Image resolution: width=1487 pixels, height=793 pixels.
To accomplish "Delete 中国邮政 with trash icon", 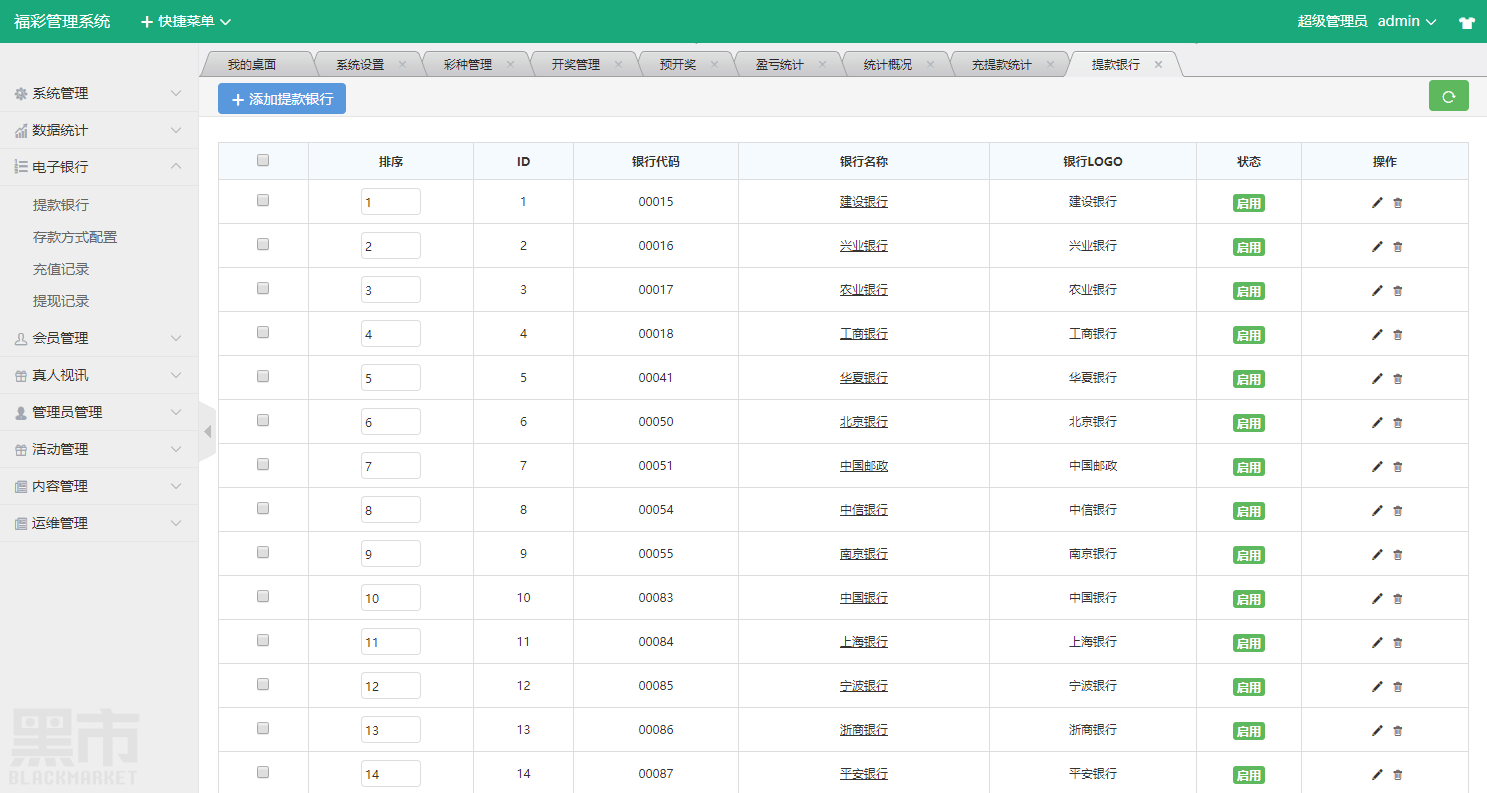I will coord(1398,467).
